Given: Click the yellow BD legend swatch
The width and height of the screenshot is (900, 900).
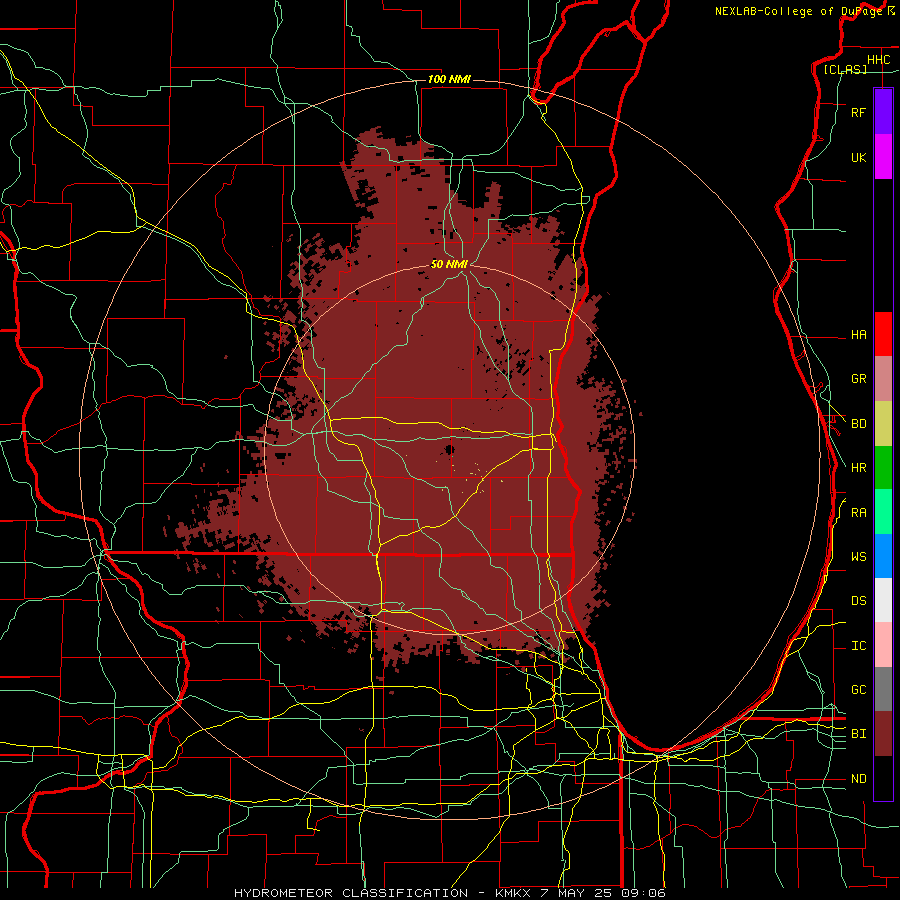Looking at the screenshot, I should pos(883,424).
